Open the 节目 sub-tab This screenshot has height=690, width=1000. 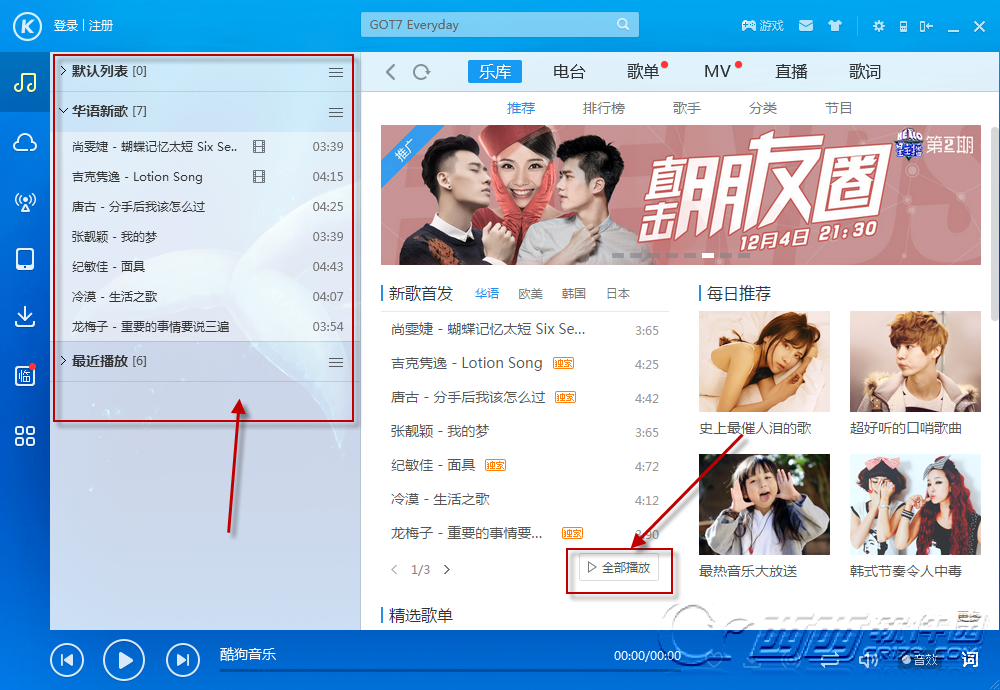pyautogui.click(x=838, y=108)
